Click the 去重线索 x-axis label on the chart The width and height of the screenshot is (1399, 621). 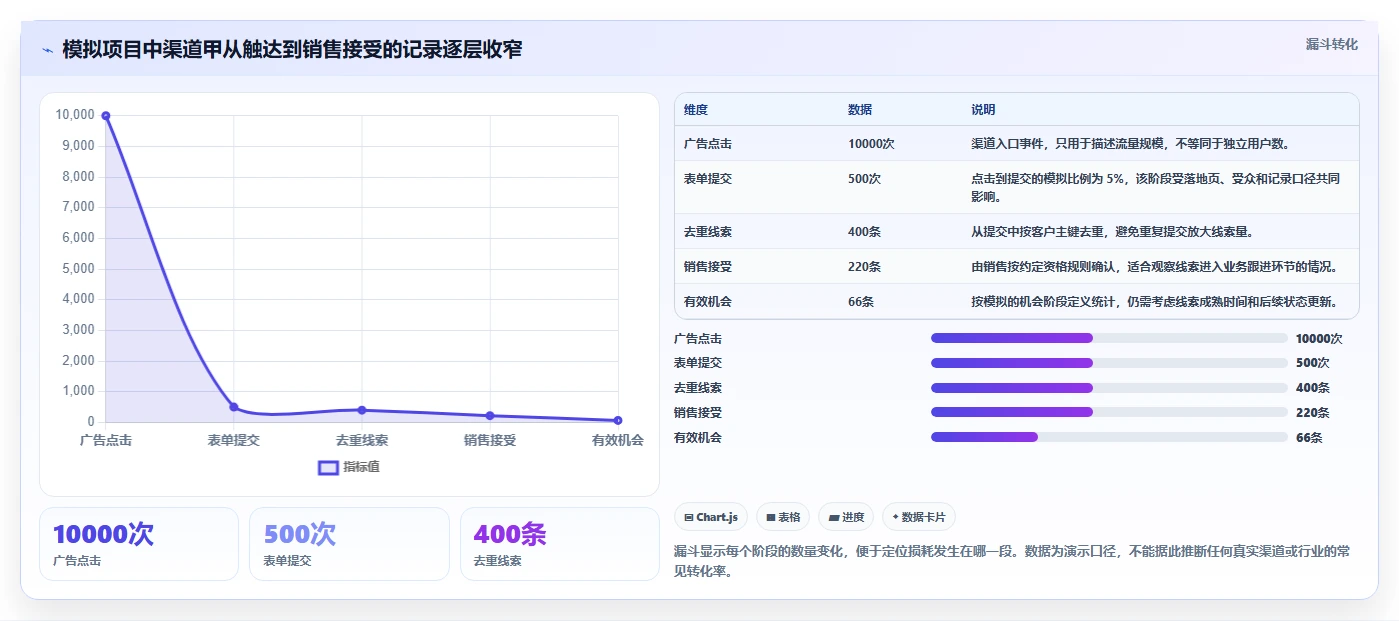(362, 440)
